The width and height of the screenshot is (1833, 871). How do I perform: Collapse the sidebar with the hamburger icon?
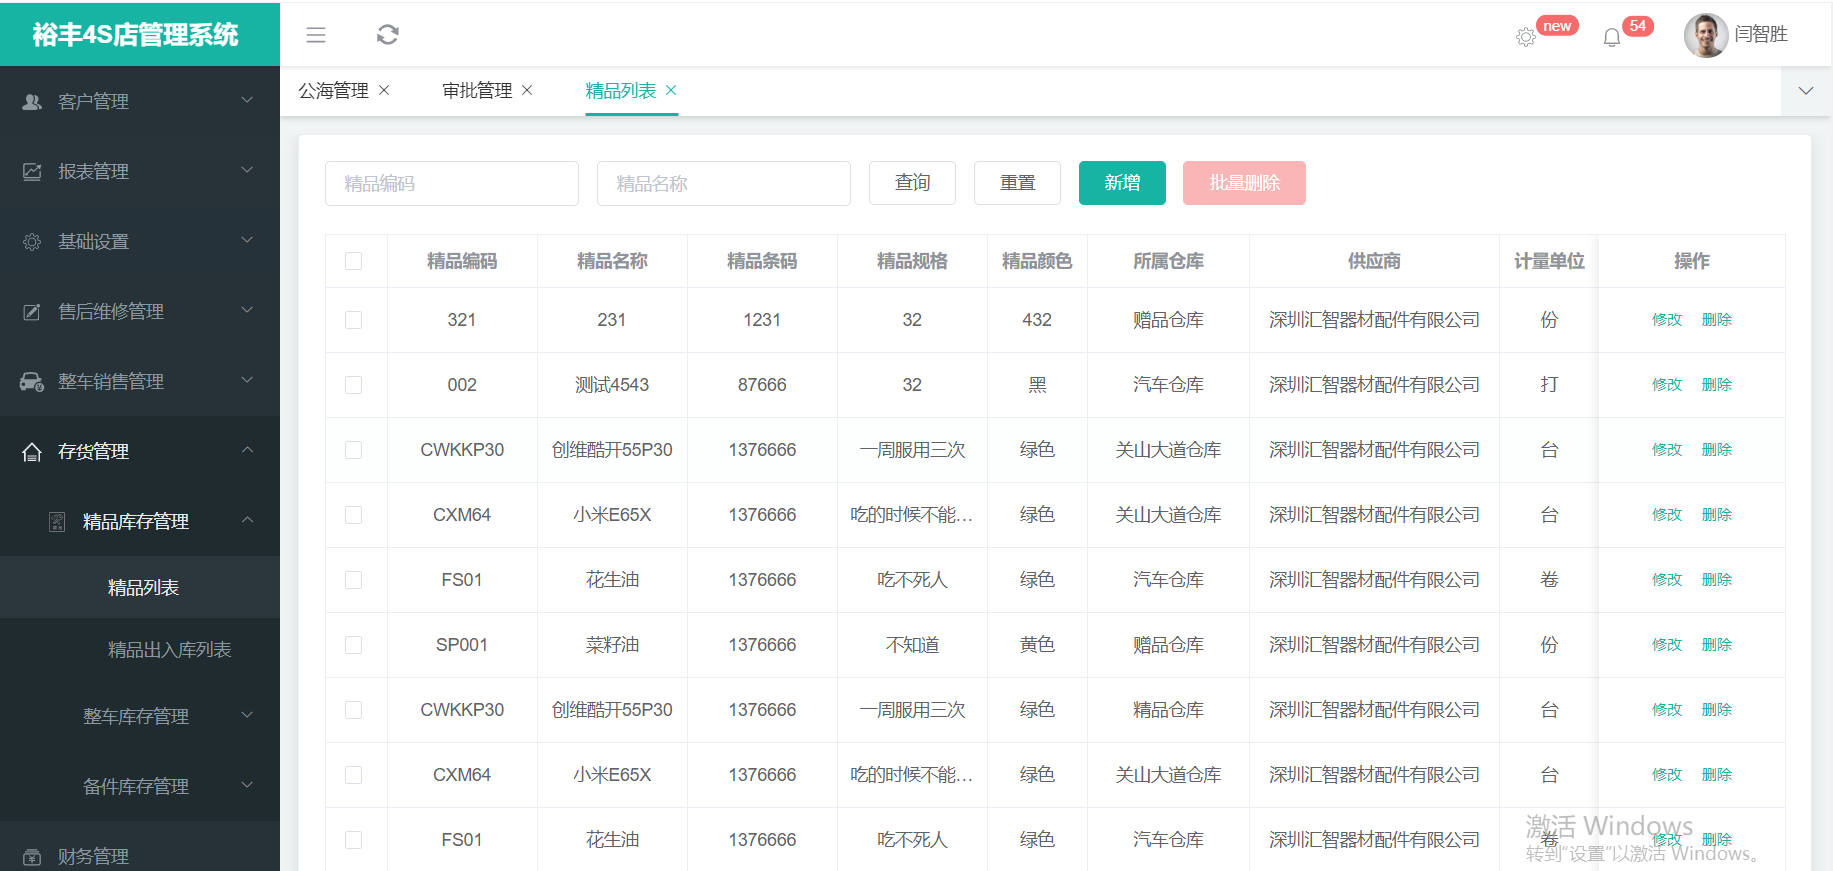click(x=316, y=35)
